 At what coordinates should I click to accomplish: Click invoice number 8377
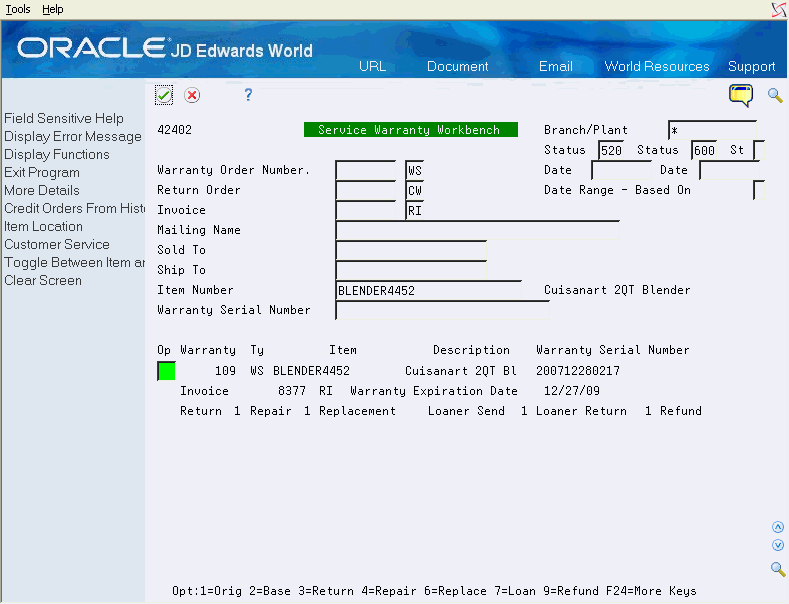point(292,391)
